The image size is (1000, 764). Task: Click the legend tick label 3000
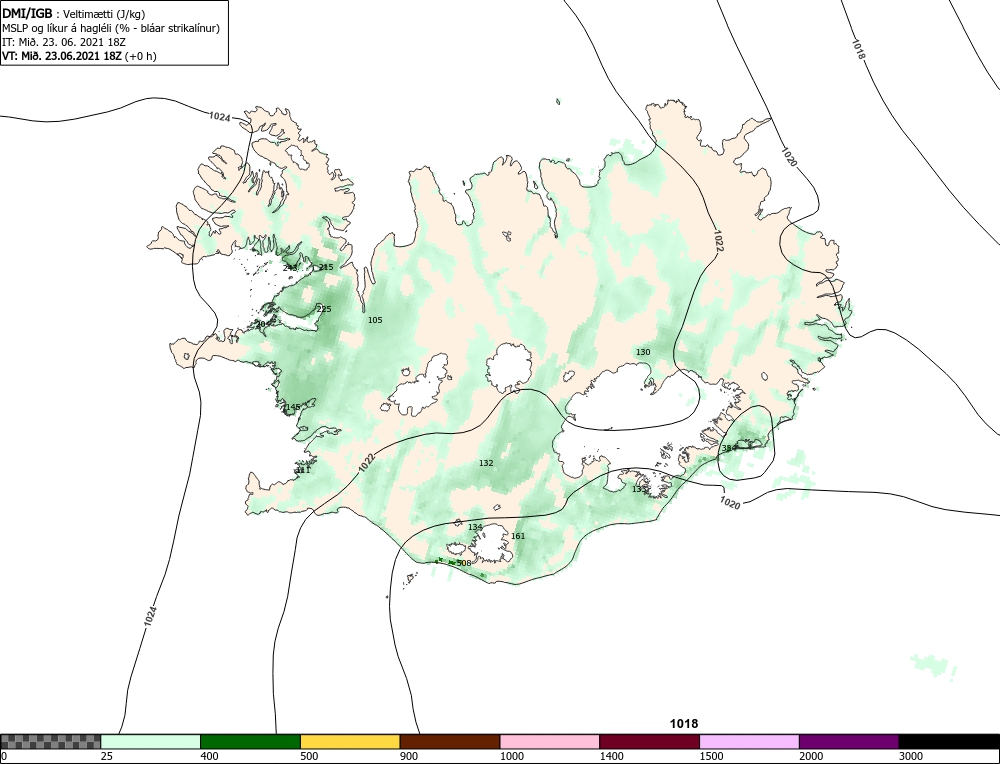pos(911,756)
